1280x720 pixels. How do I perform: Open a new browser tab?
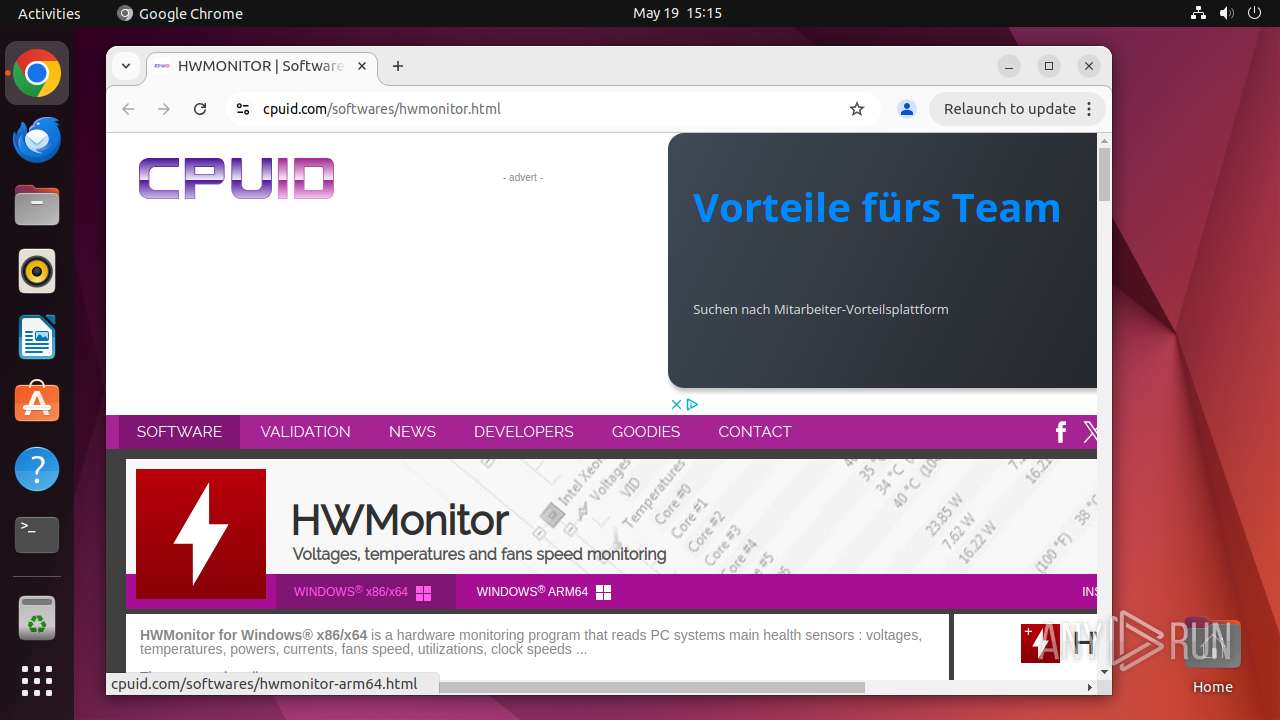[398, 66]
